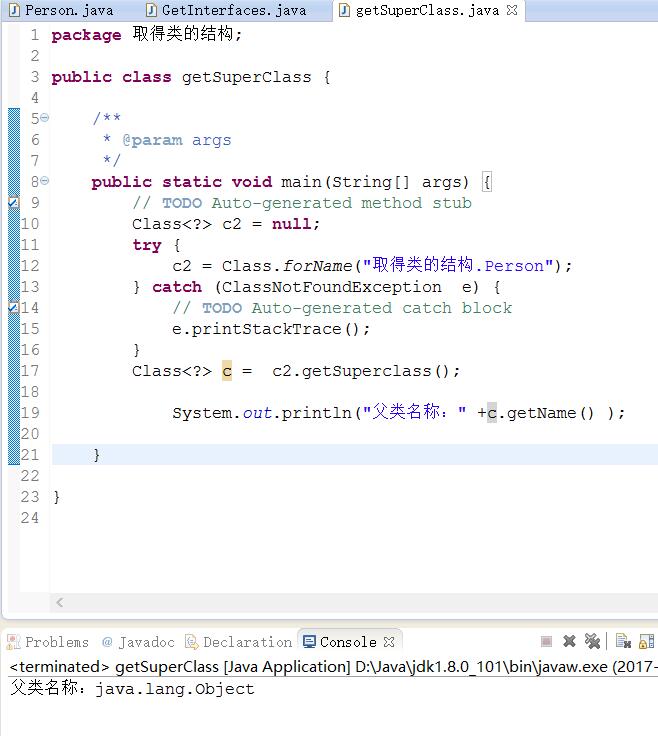Click the terminated getSuperClass console header
658x736 pixels.
pyautogui.click(x=333, y=667)
